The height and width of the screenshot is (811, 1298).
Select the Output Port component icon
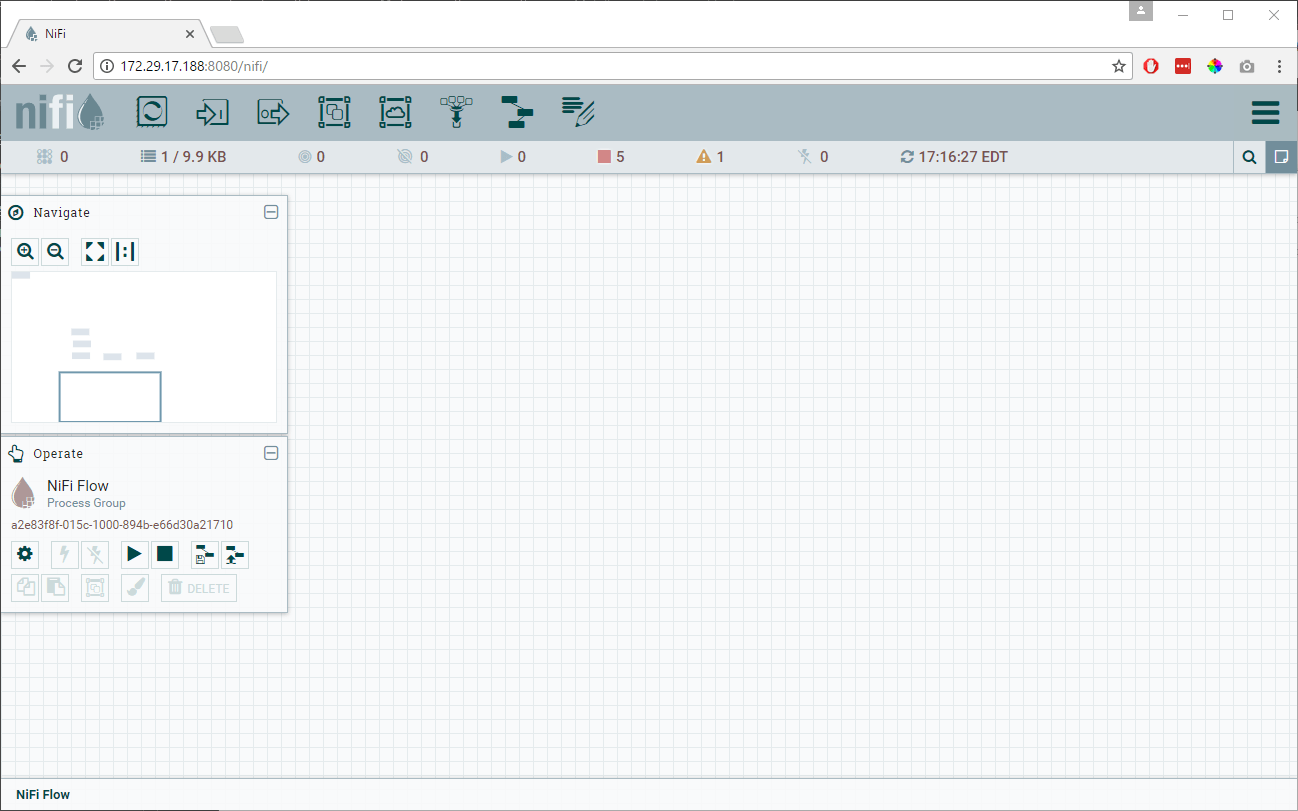[273, 112]
